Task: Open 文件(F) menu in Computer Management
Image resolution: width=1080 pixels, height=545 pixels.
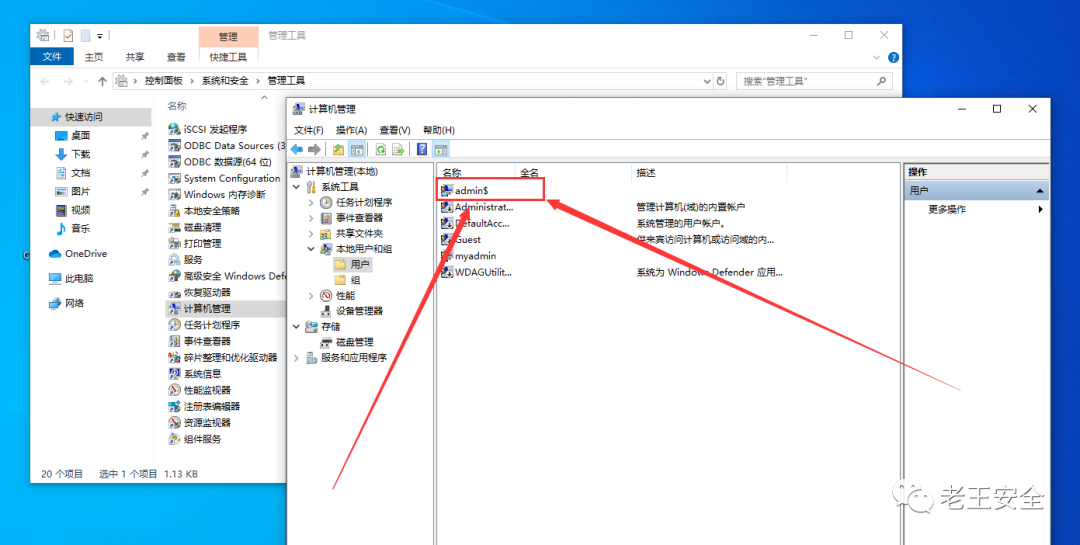Action: pos(309,130)
